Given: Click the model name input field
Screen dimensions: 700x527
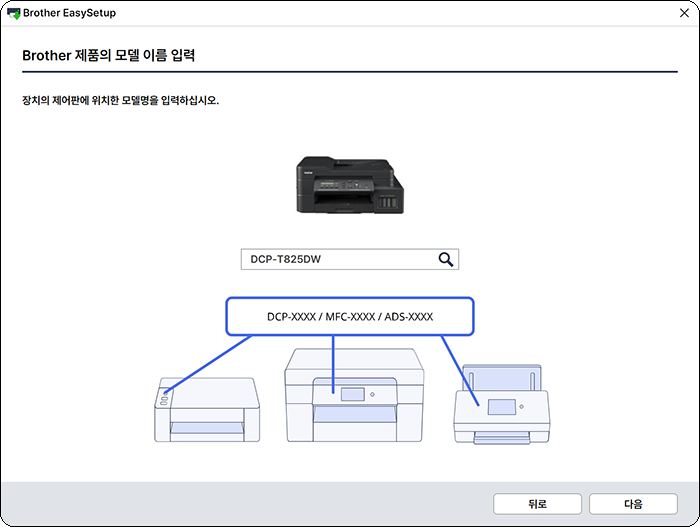Looking at the screenshot, I should (x=350, y=259).
